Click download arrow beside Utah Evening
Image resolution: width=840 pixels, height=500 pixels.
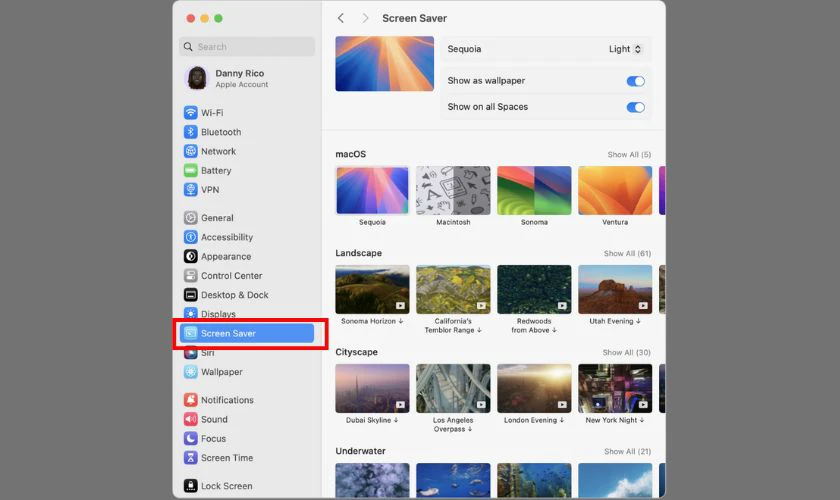[x=638, y=321]
